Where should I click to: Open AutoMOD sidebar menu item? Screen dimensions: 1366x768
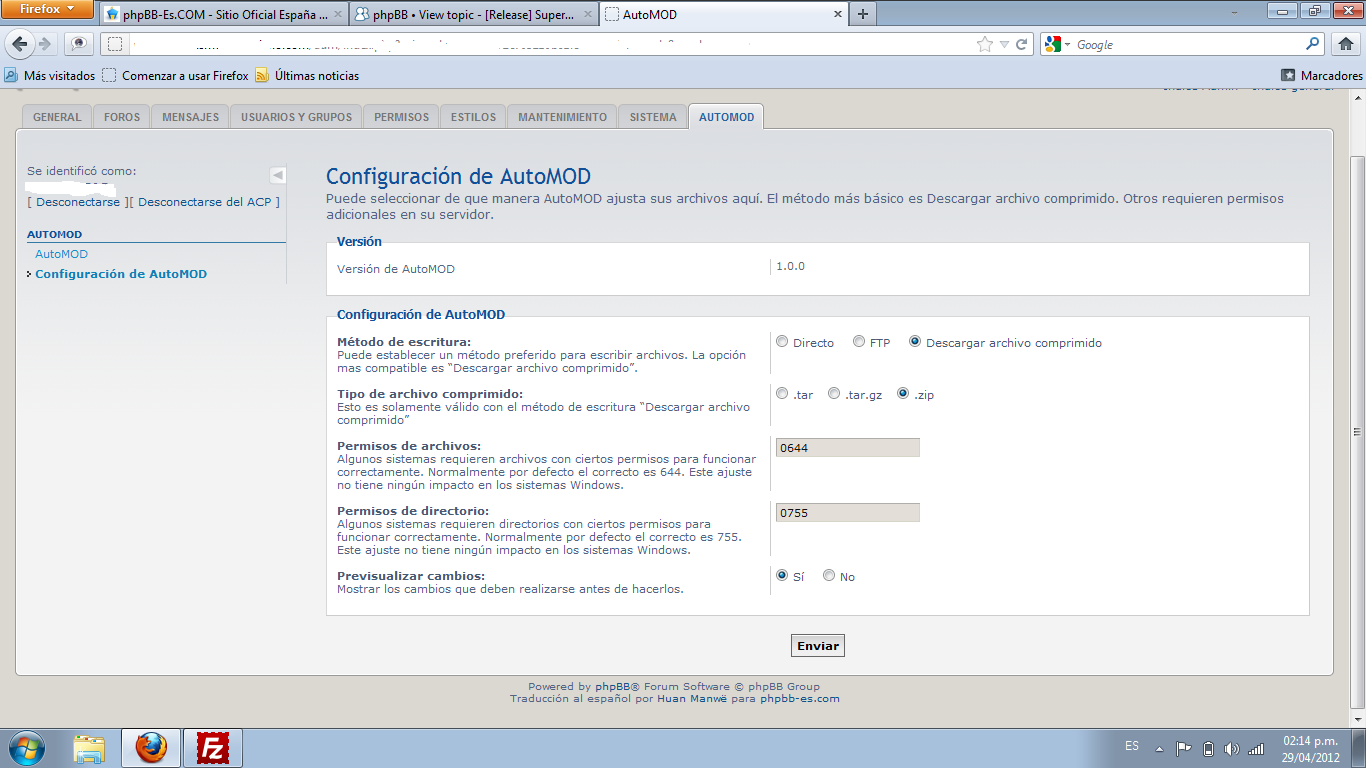point(62,254)
